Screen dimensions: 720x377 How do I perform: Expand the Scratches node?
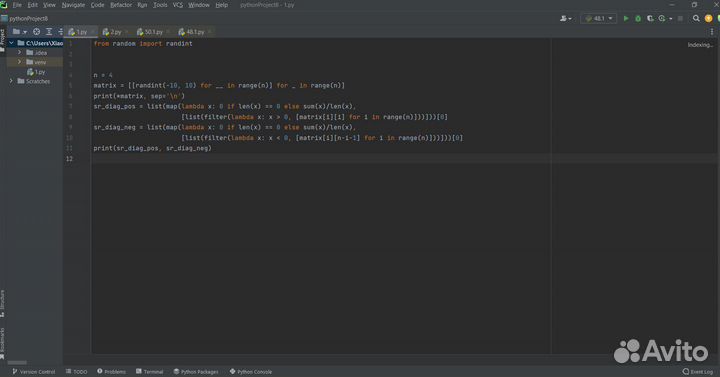click(x=11, y=81)
